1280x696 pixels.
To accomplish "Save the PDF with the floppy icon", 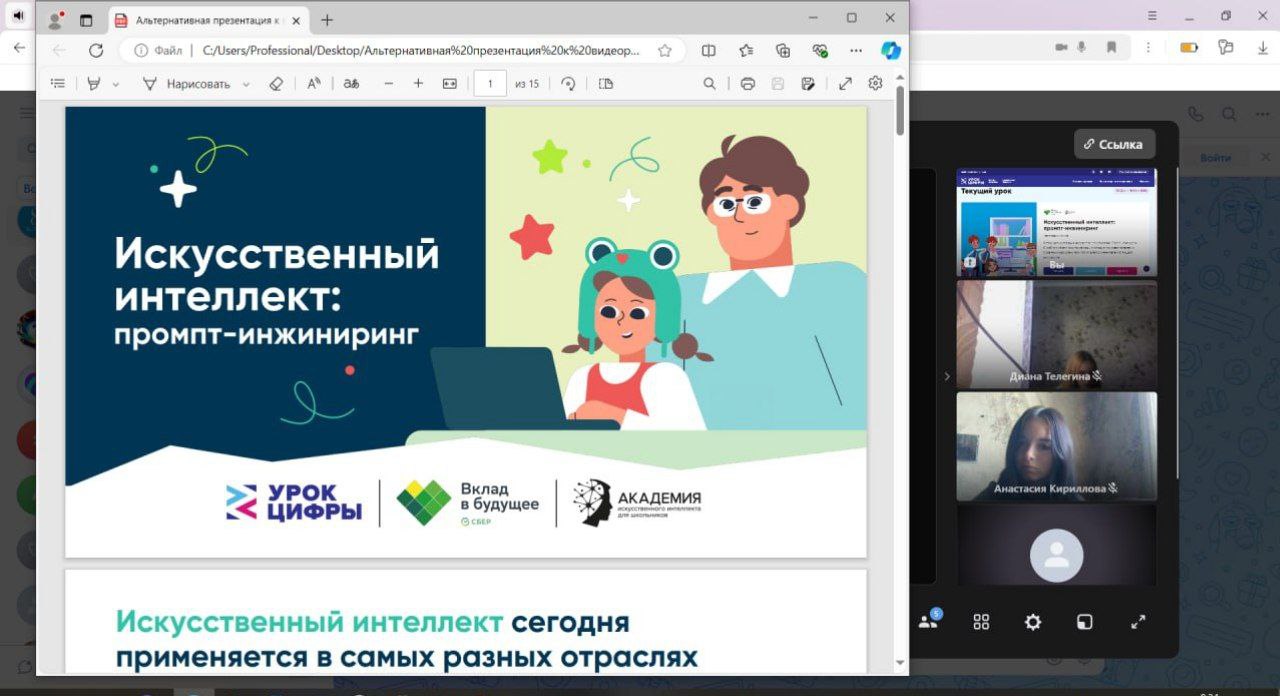I will 778,84.
